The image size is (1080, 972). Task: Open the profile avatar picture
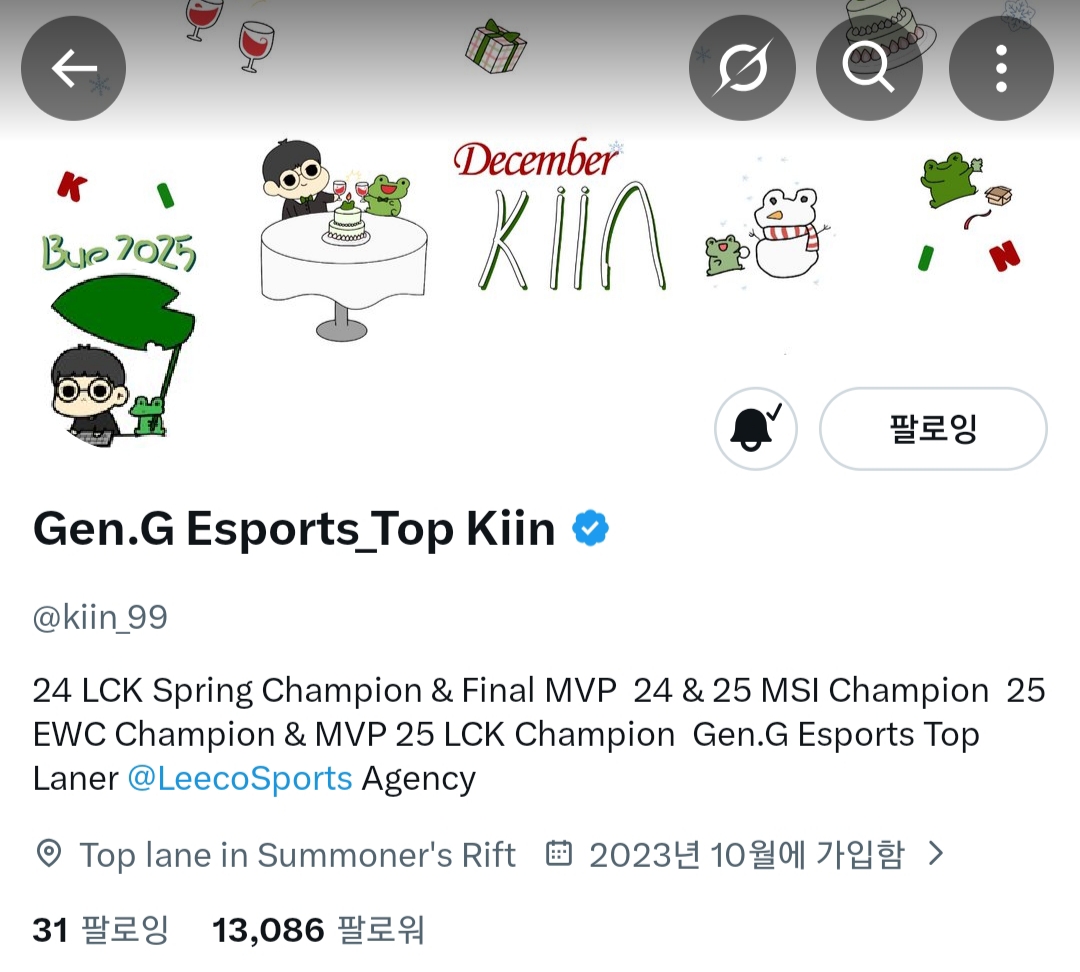[118, 356]
